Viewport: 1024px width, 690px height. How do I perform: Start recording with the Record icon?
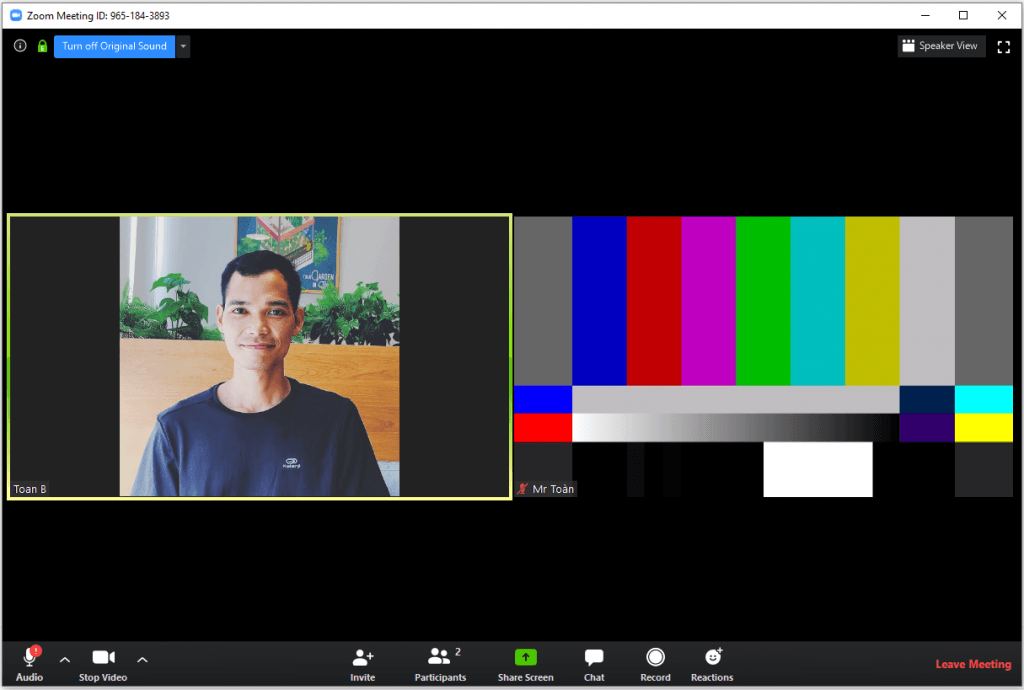pyautogui.click(x=655, y=658)
